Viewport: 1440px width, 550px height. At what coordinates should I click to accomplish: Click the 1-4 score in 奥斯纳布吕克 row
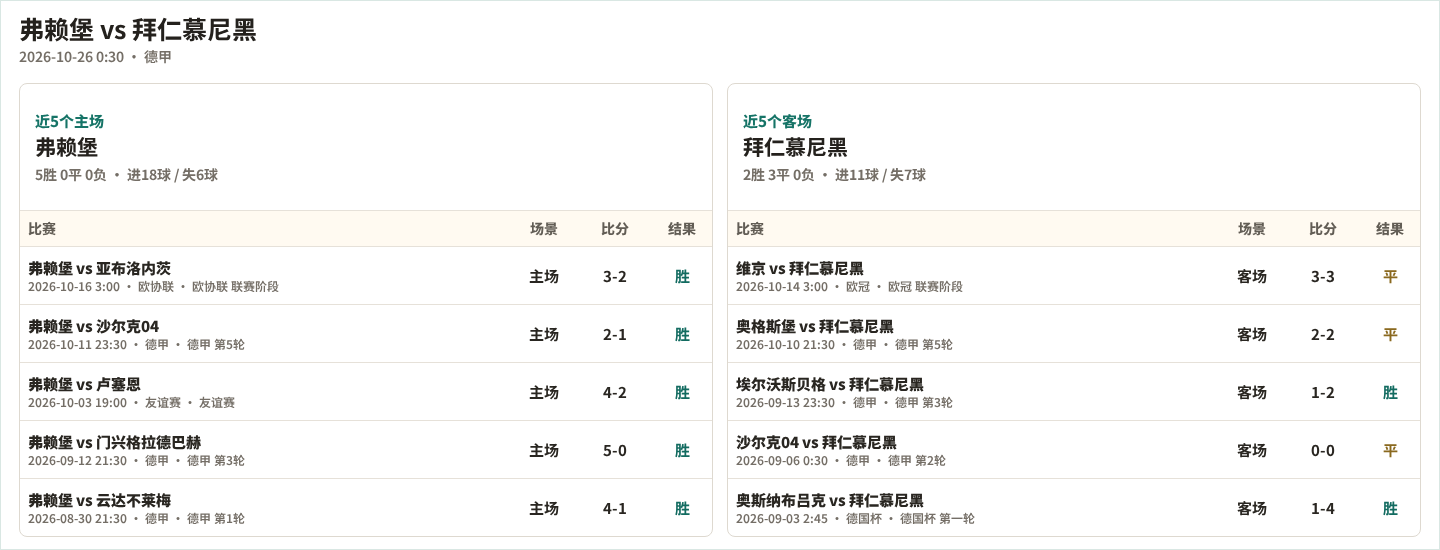point(1323,508)
